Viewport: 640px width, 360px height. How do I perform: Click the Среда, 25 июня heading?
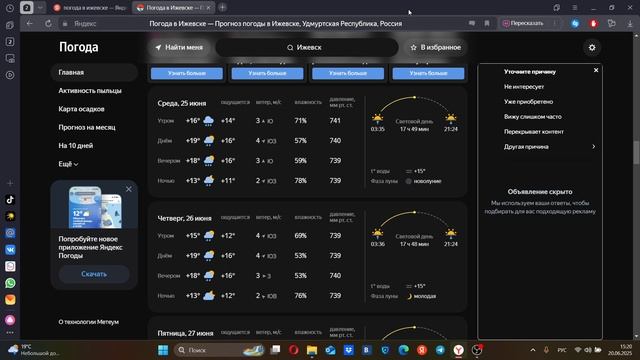pyautogui.click(x=182, y=103)
